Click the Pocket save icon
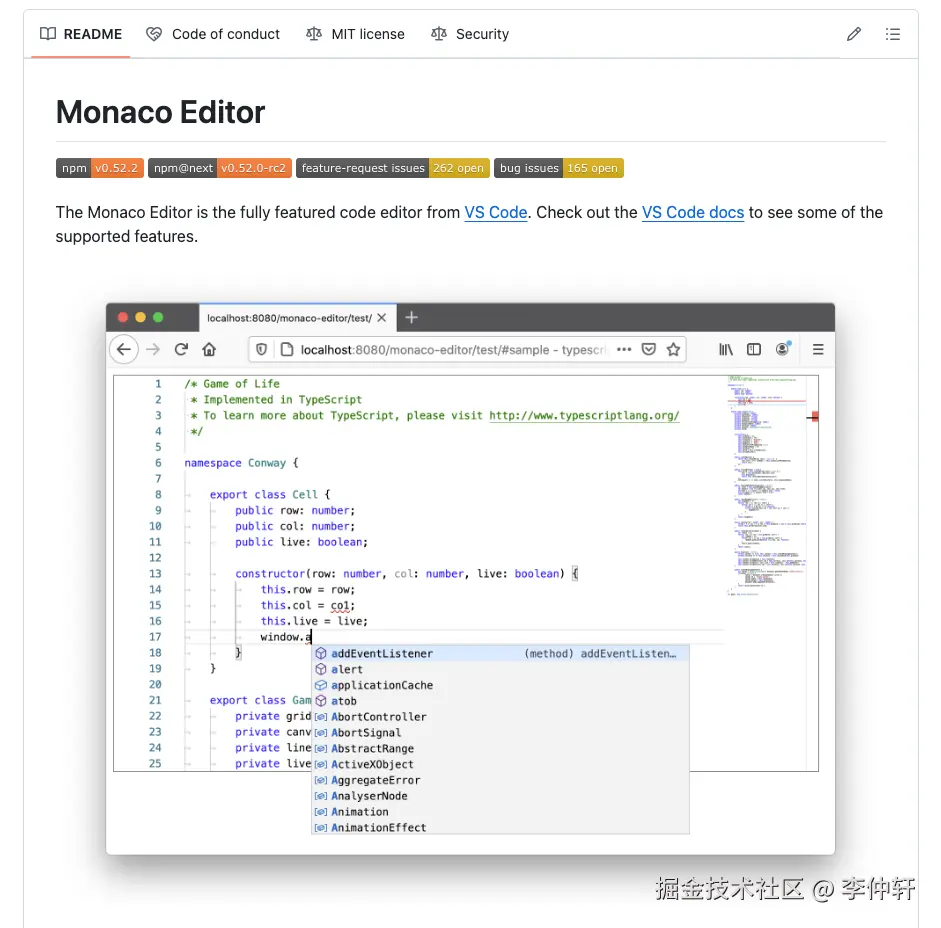Viewport: 941px width, 928px height. point(649,349)
